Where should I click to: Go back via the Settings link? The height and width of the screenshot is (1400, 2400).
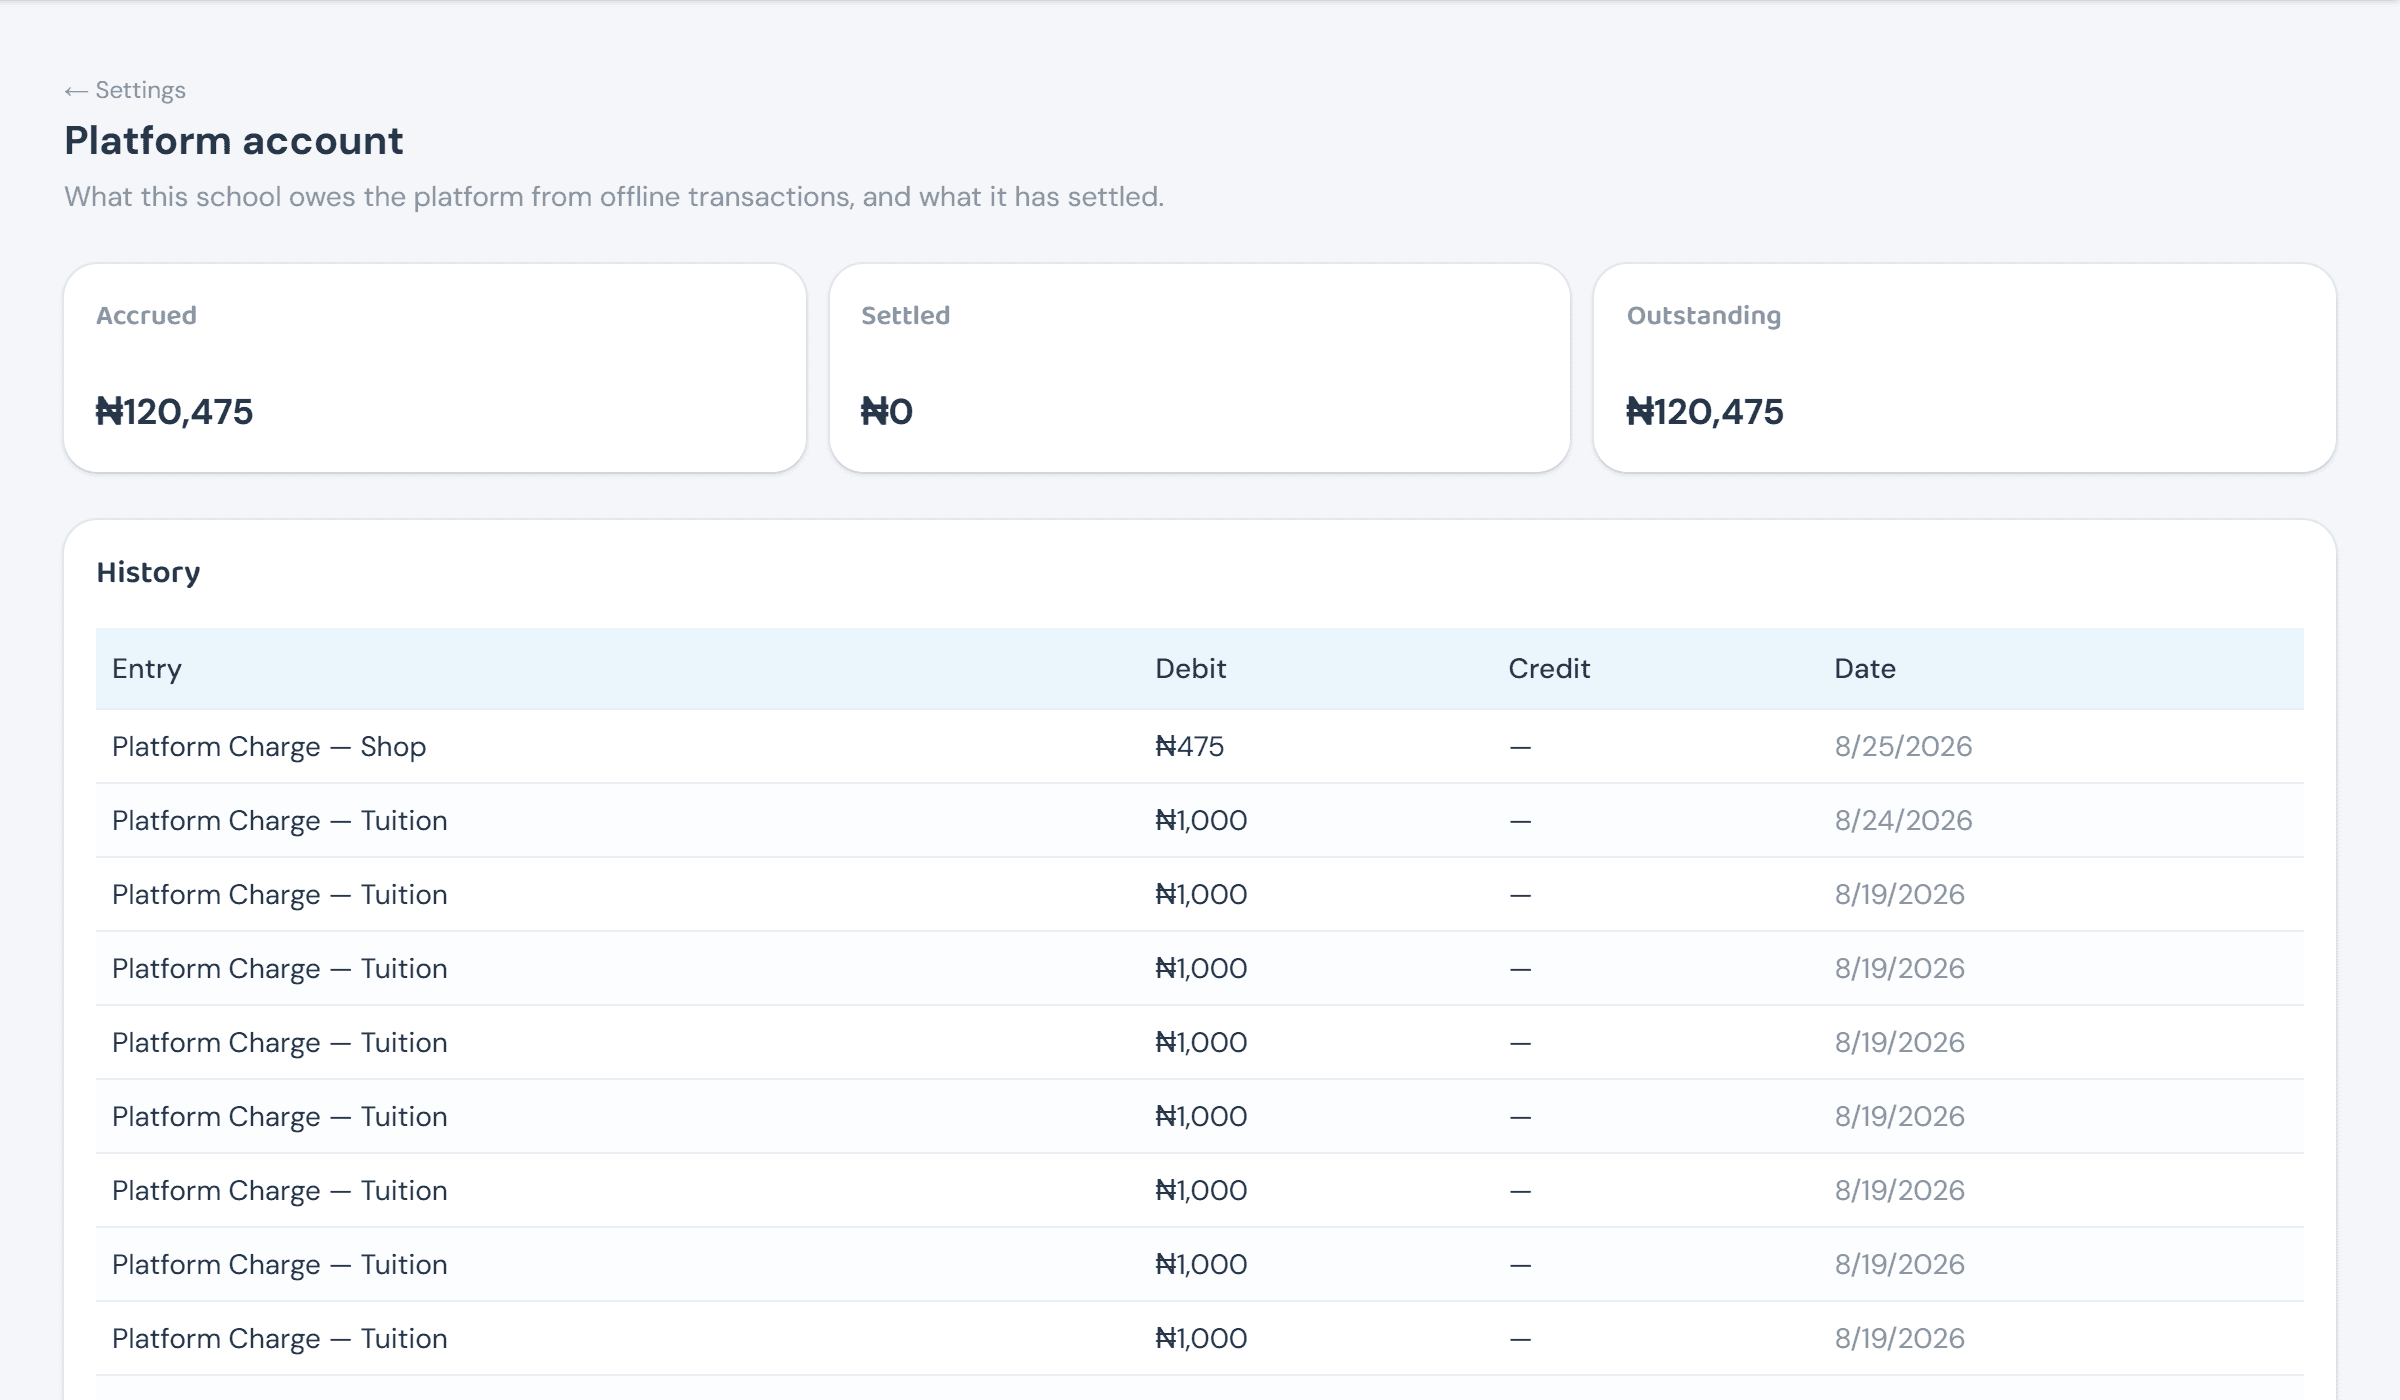pos(125,90)
